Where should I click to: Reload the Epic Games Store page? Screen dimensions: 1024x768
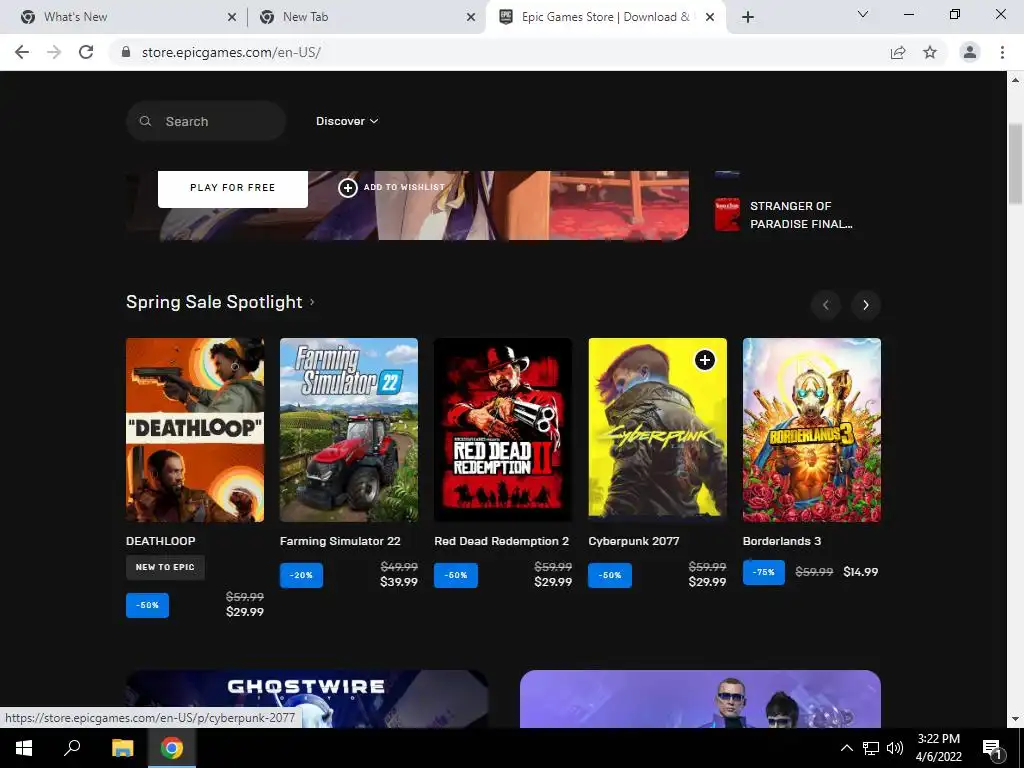86,52
